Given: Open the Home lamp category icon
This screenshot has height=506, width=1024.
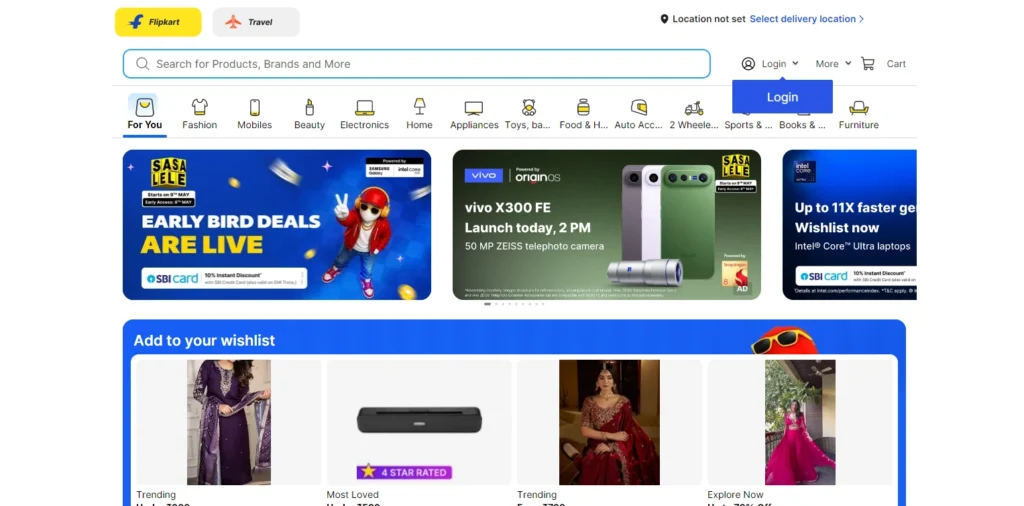Looking at the screenshot, I should point(419,106).
